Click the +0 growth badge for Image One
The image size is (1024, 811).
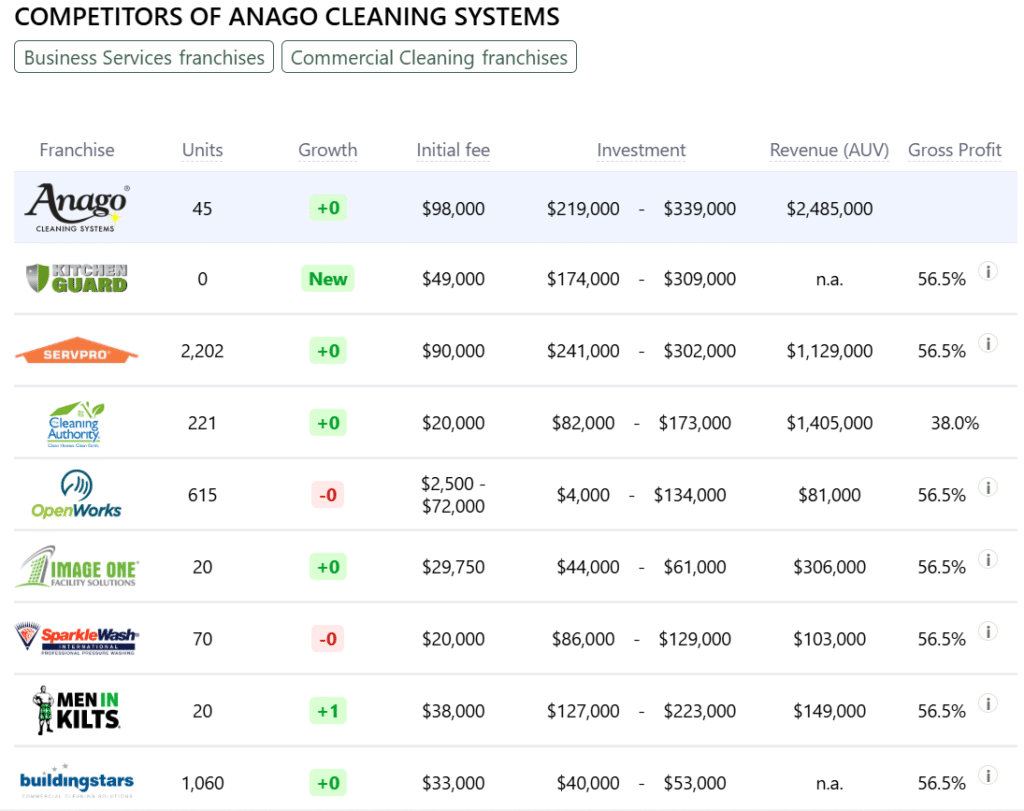(x=328, y=567)
